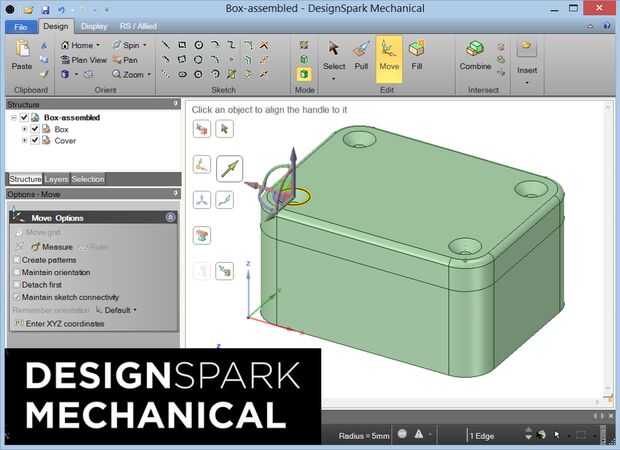Image resolution: width=620 pixels, height=450 pixels.
Task: Open the Zoom dropdown arrow
Action: pyautogui.click(x=149, y=74)
